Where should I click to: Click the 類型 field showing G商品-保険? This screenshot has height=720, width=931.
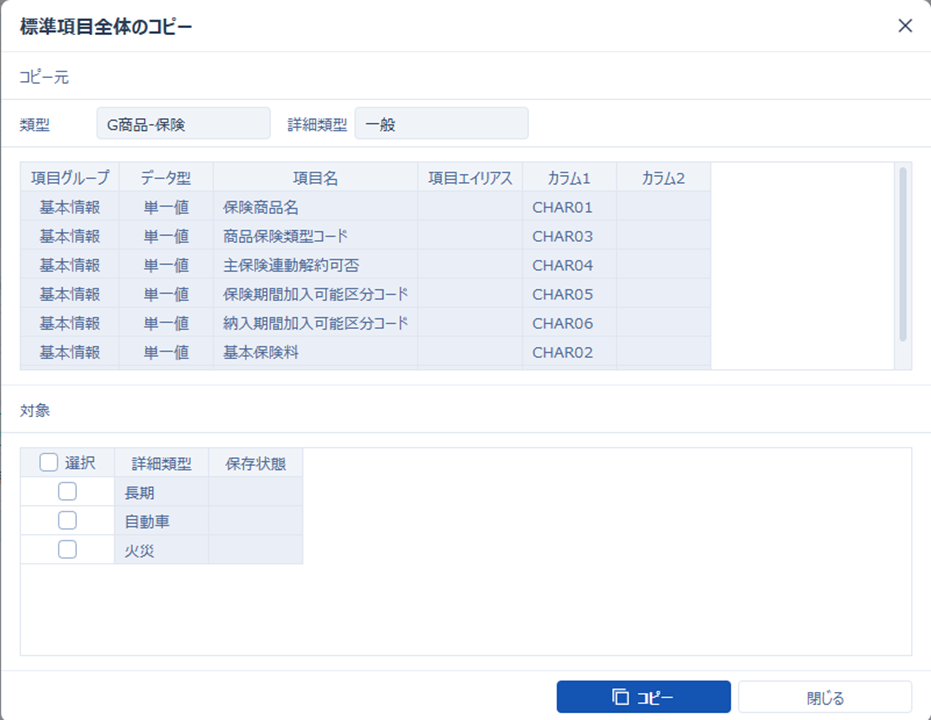[x=183, y=124]
